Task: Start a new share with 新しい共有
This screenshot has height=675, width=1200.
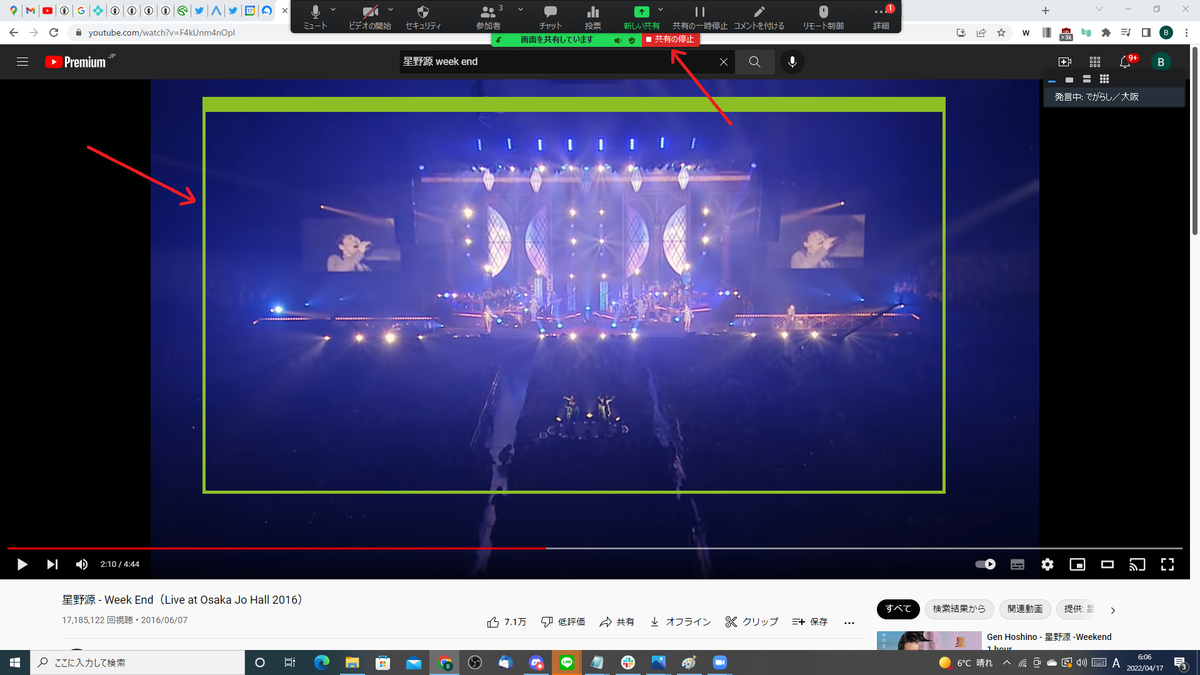Action: [x=641, y=16]
